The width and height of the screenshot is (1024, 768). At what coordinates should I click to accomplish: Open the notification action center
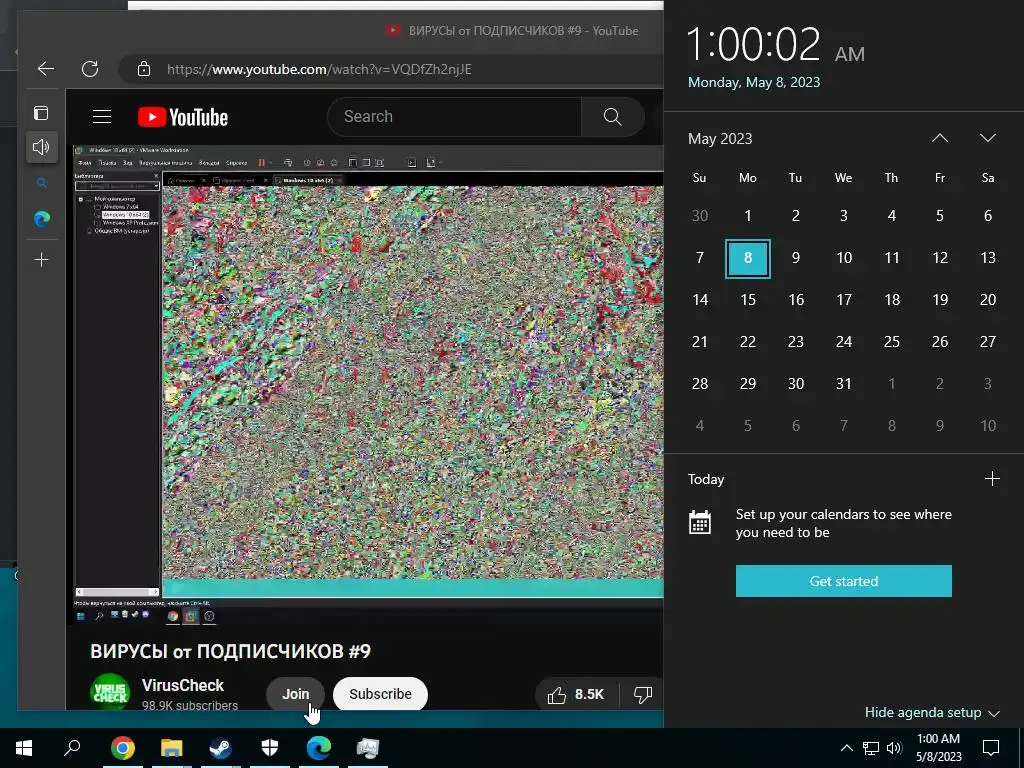point(991,748)
